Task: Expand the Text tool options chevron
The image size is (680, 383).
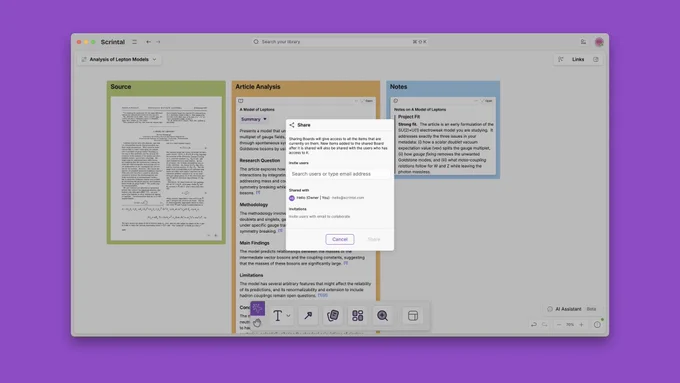Action: click(x=288, y=315)
